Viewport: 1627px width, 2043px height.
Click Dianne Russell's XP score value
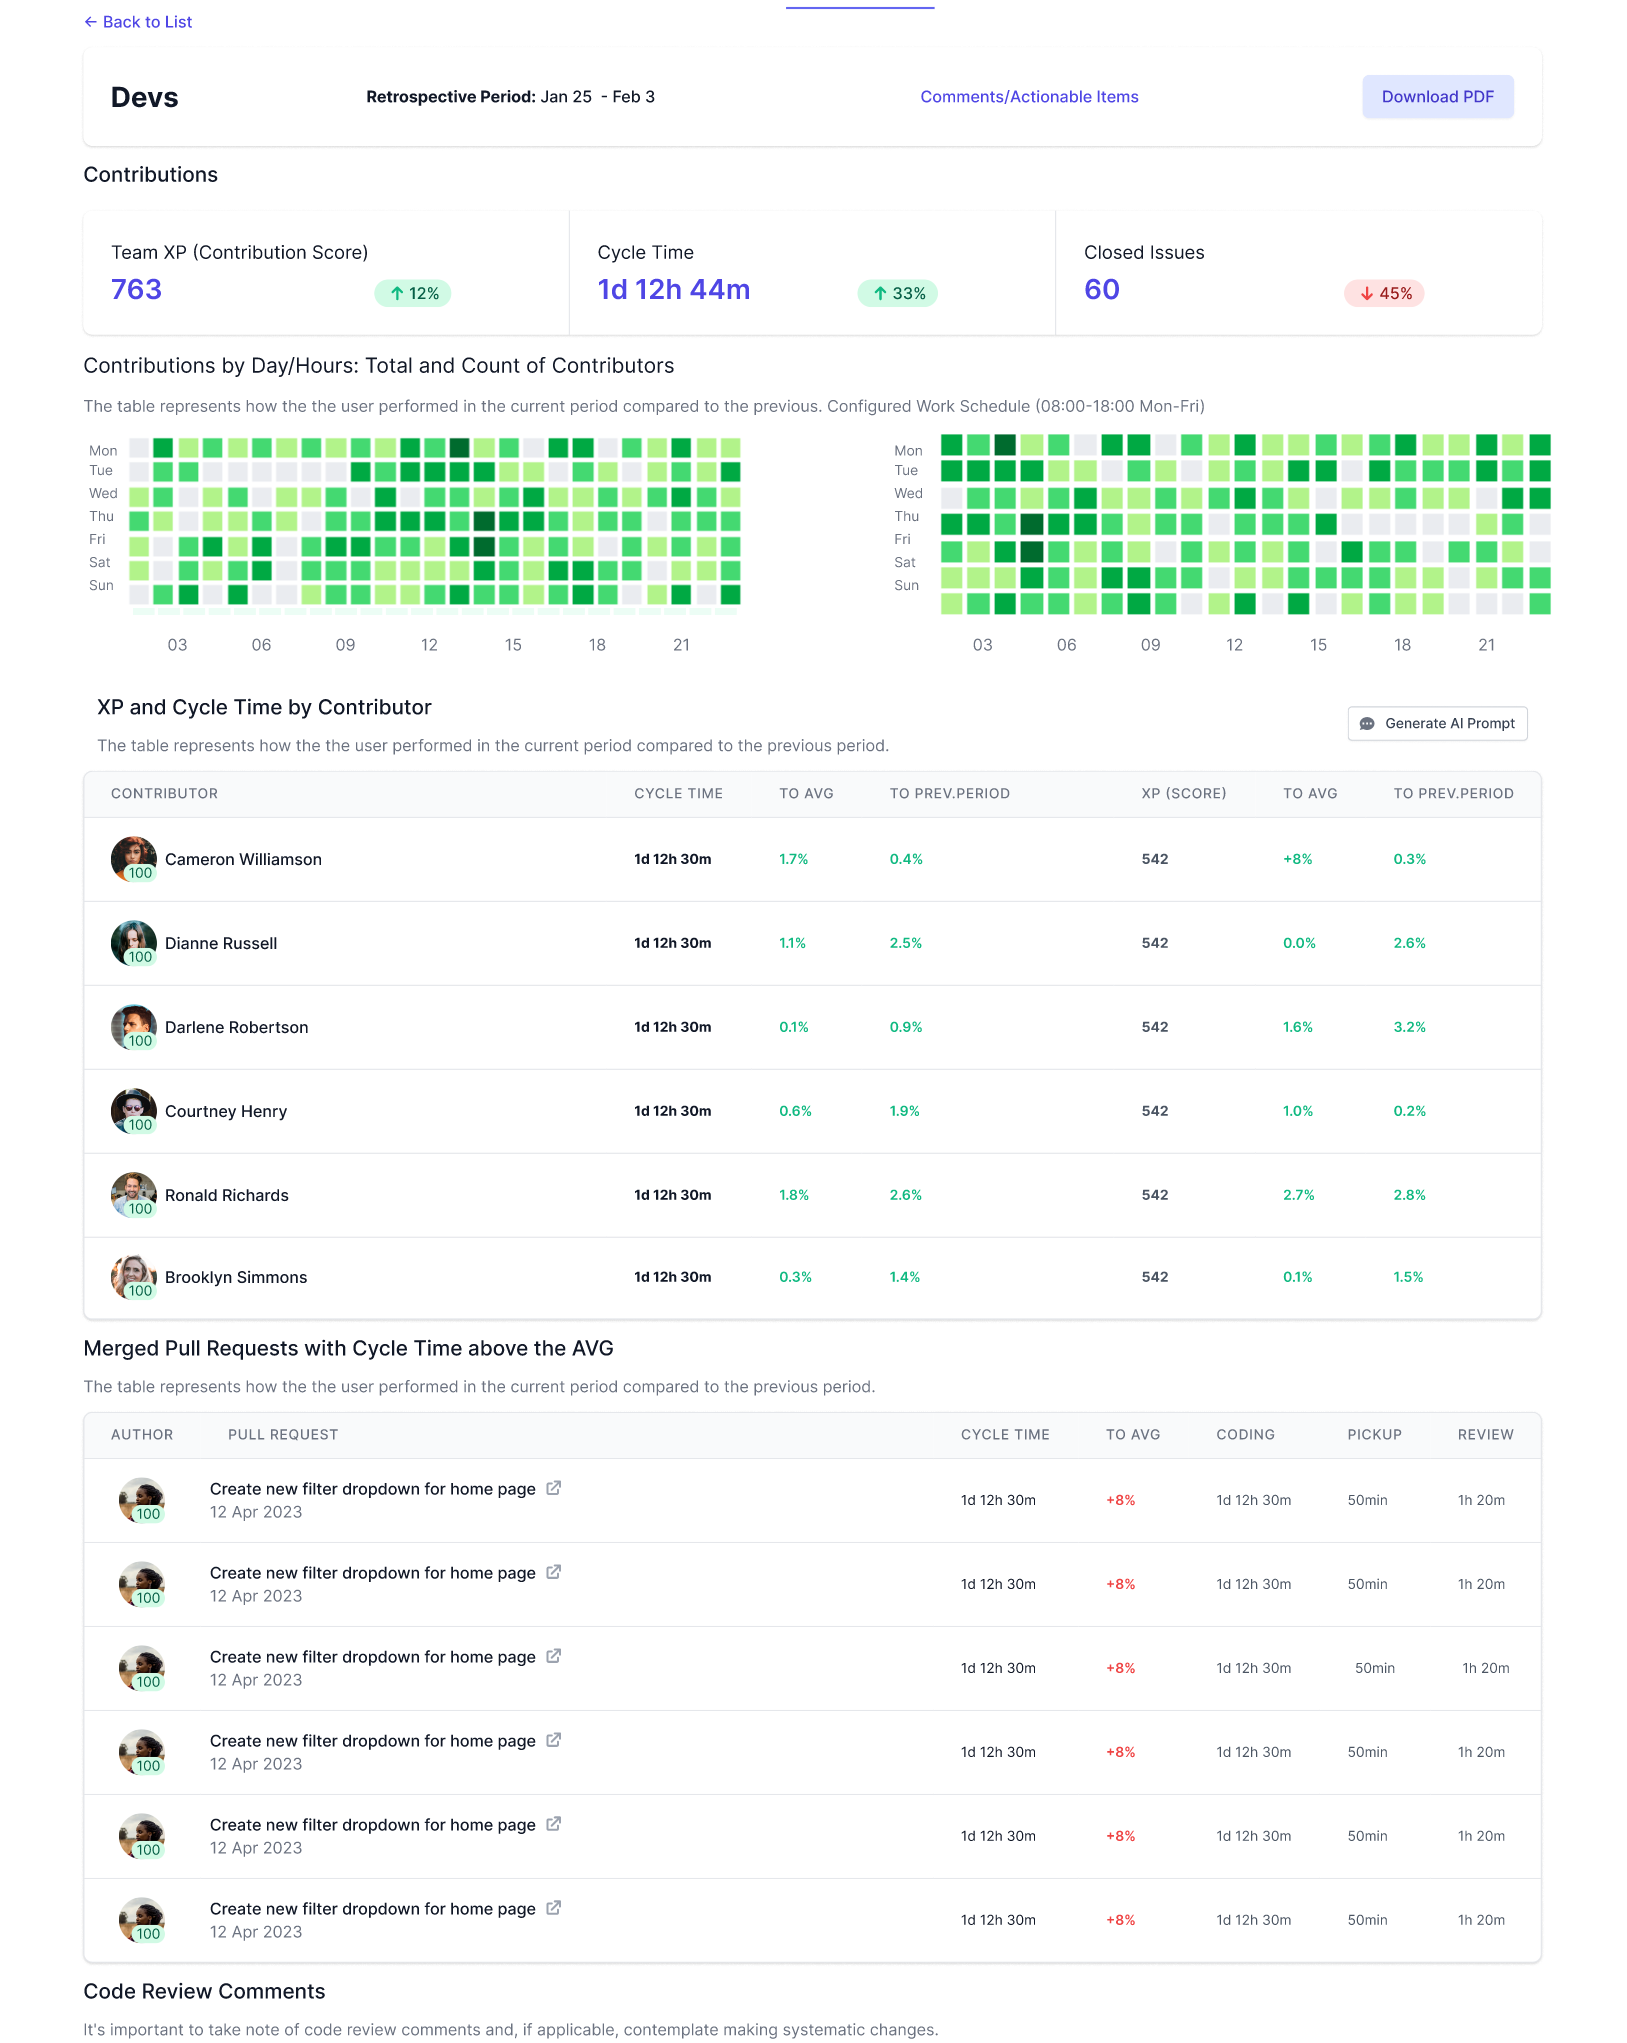point(1155,942)
